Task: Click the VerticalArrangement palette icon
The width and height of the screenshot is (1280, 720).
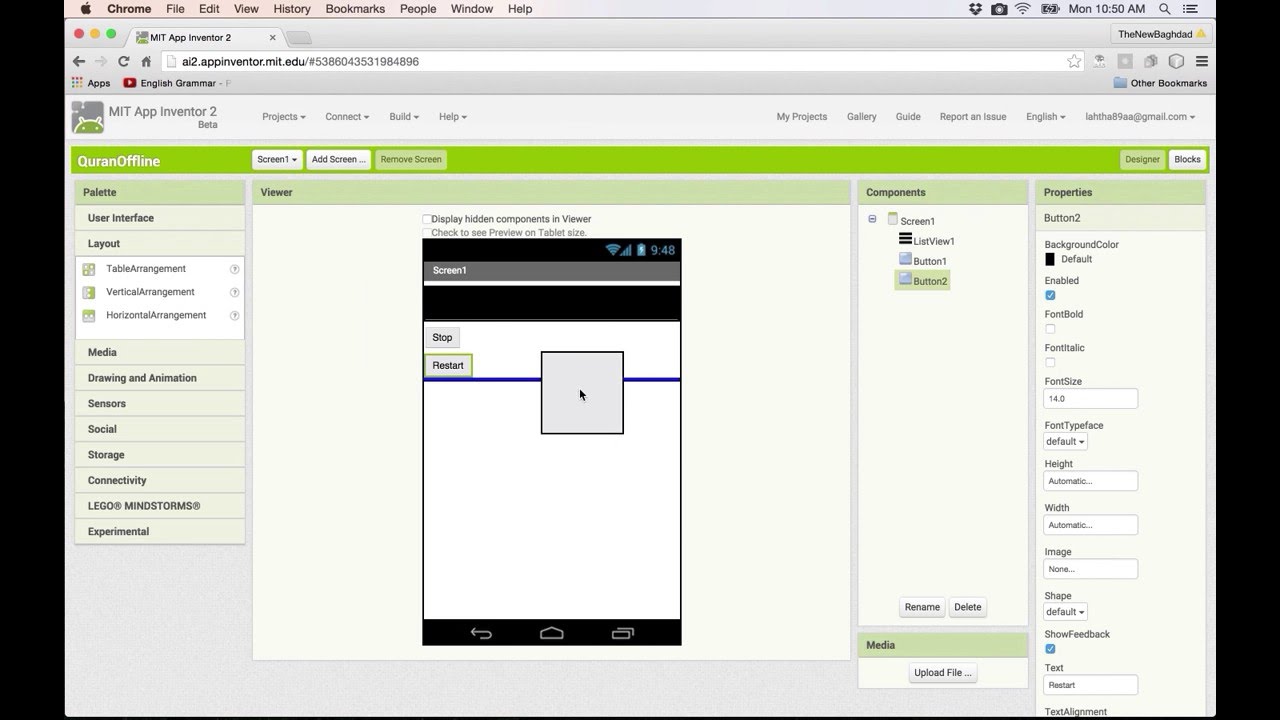Action: pos(89,292)
